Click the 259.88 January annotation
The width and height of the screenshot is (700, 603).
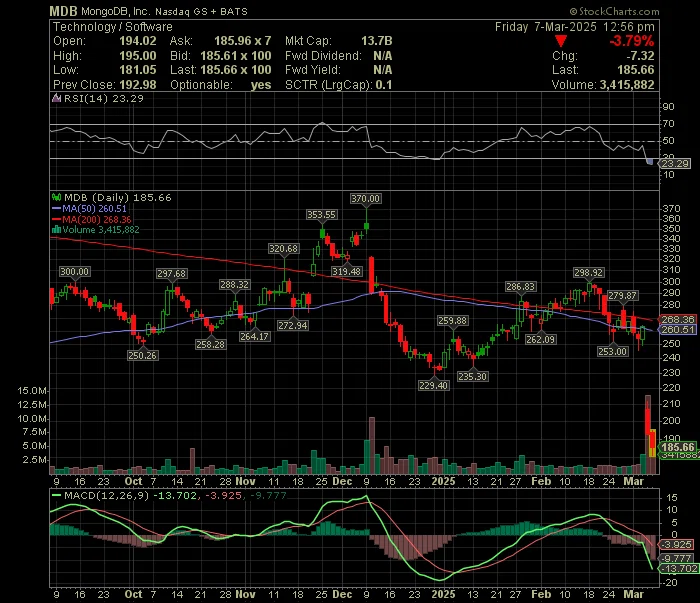[452, 320]
